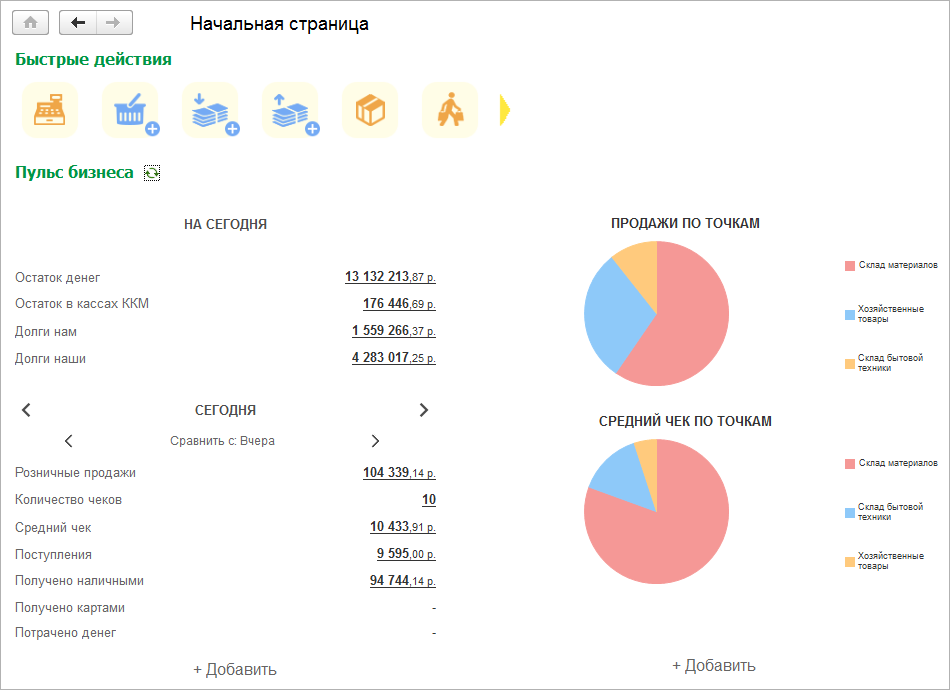The width and height of the screenshot is (950, 690).
Task: Open Остаток денег value 13 132 213,87
Action: pyautogui.click(x=390, y=277)
